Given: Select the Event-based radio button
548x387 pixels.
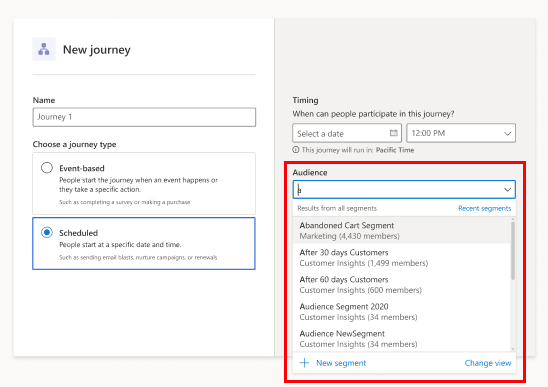Looking at the screenshot, I should (47, 168).
